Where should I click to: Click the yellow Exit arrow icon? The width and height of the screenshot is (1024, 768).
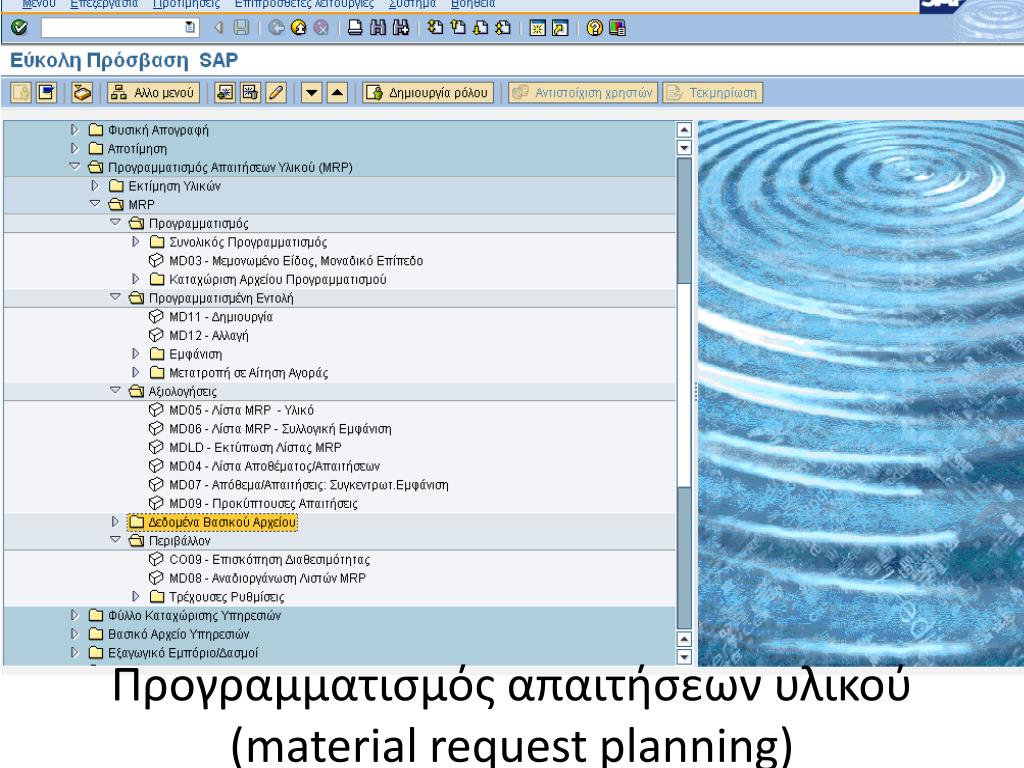298,27
